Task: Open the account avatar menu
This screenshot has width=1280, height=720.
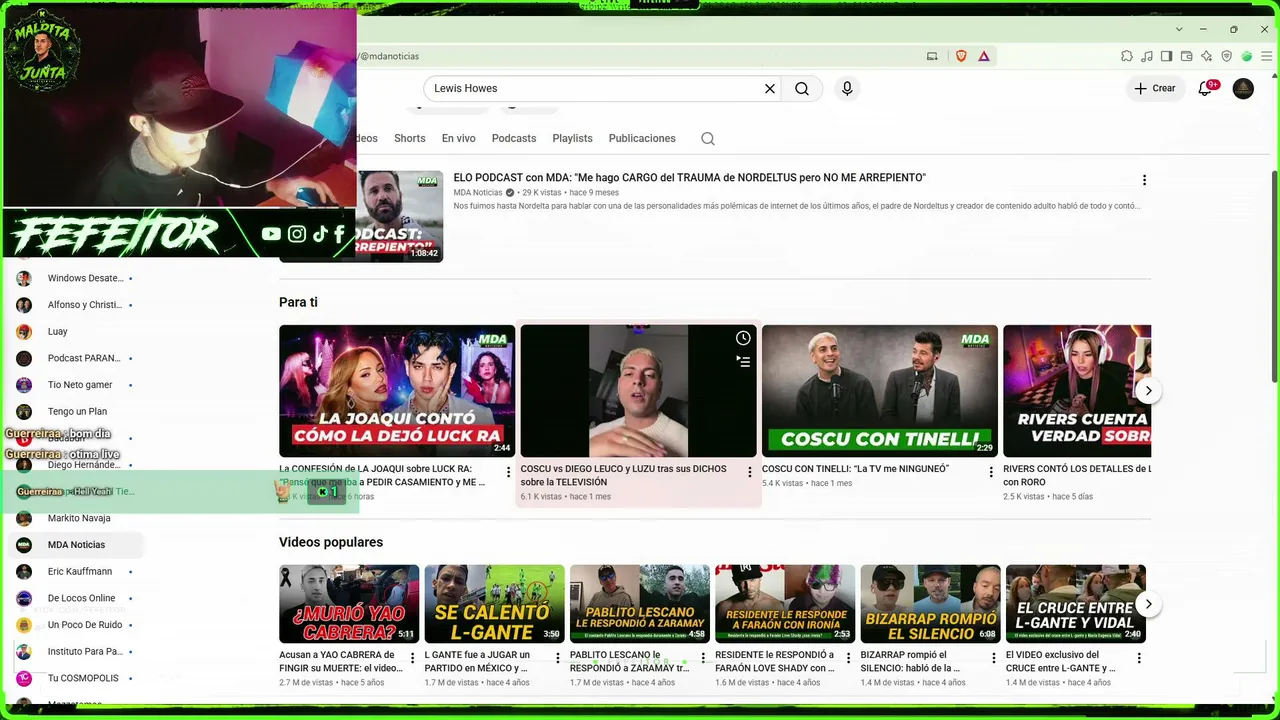Action: pos(1243,89)
